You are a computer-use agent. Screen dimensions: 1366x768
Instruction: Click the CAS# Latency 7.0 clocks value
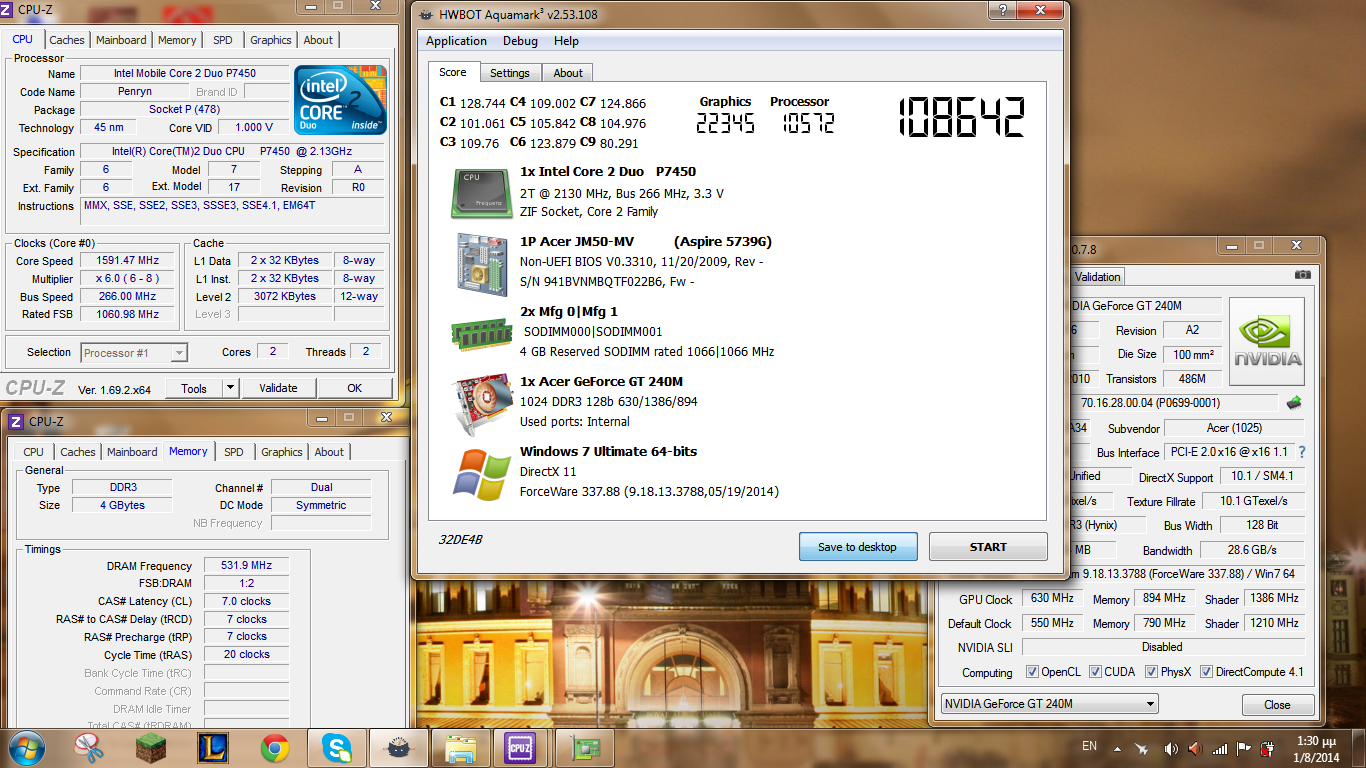[246, 601]
